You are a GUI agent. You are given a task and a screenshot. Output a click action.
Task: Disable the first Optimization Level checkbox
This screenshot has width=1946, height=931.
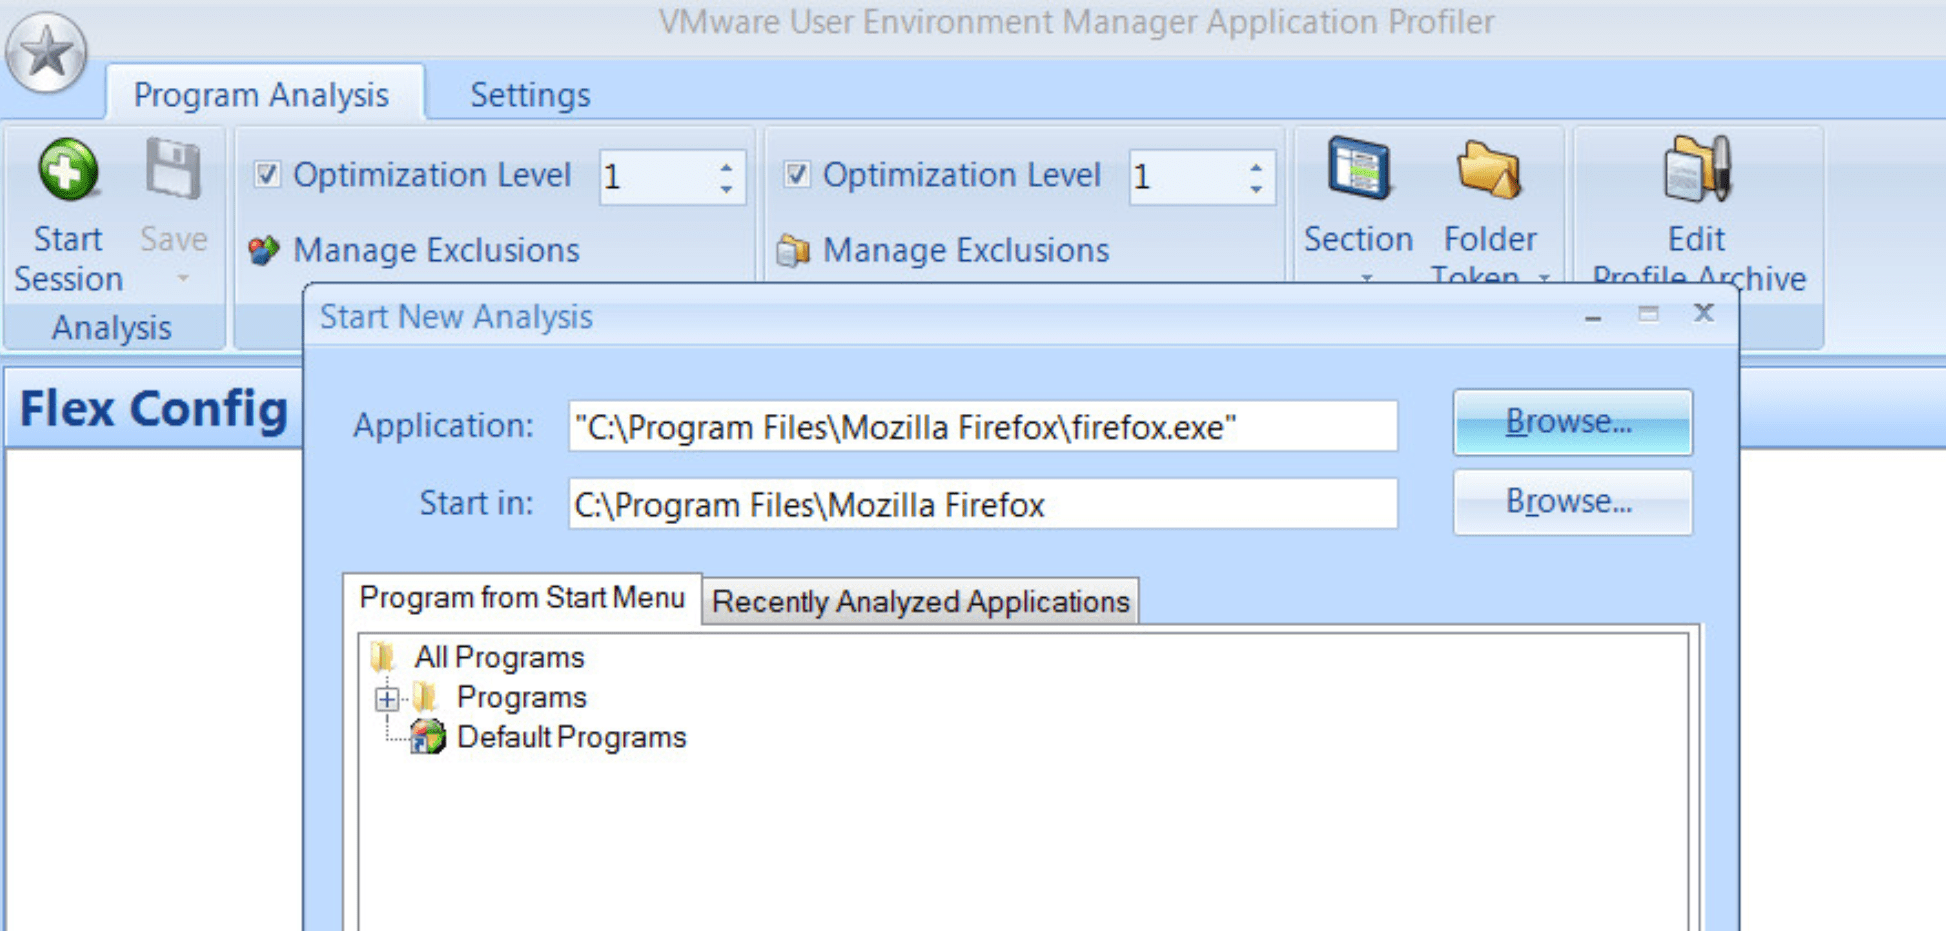point(266,175)
